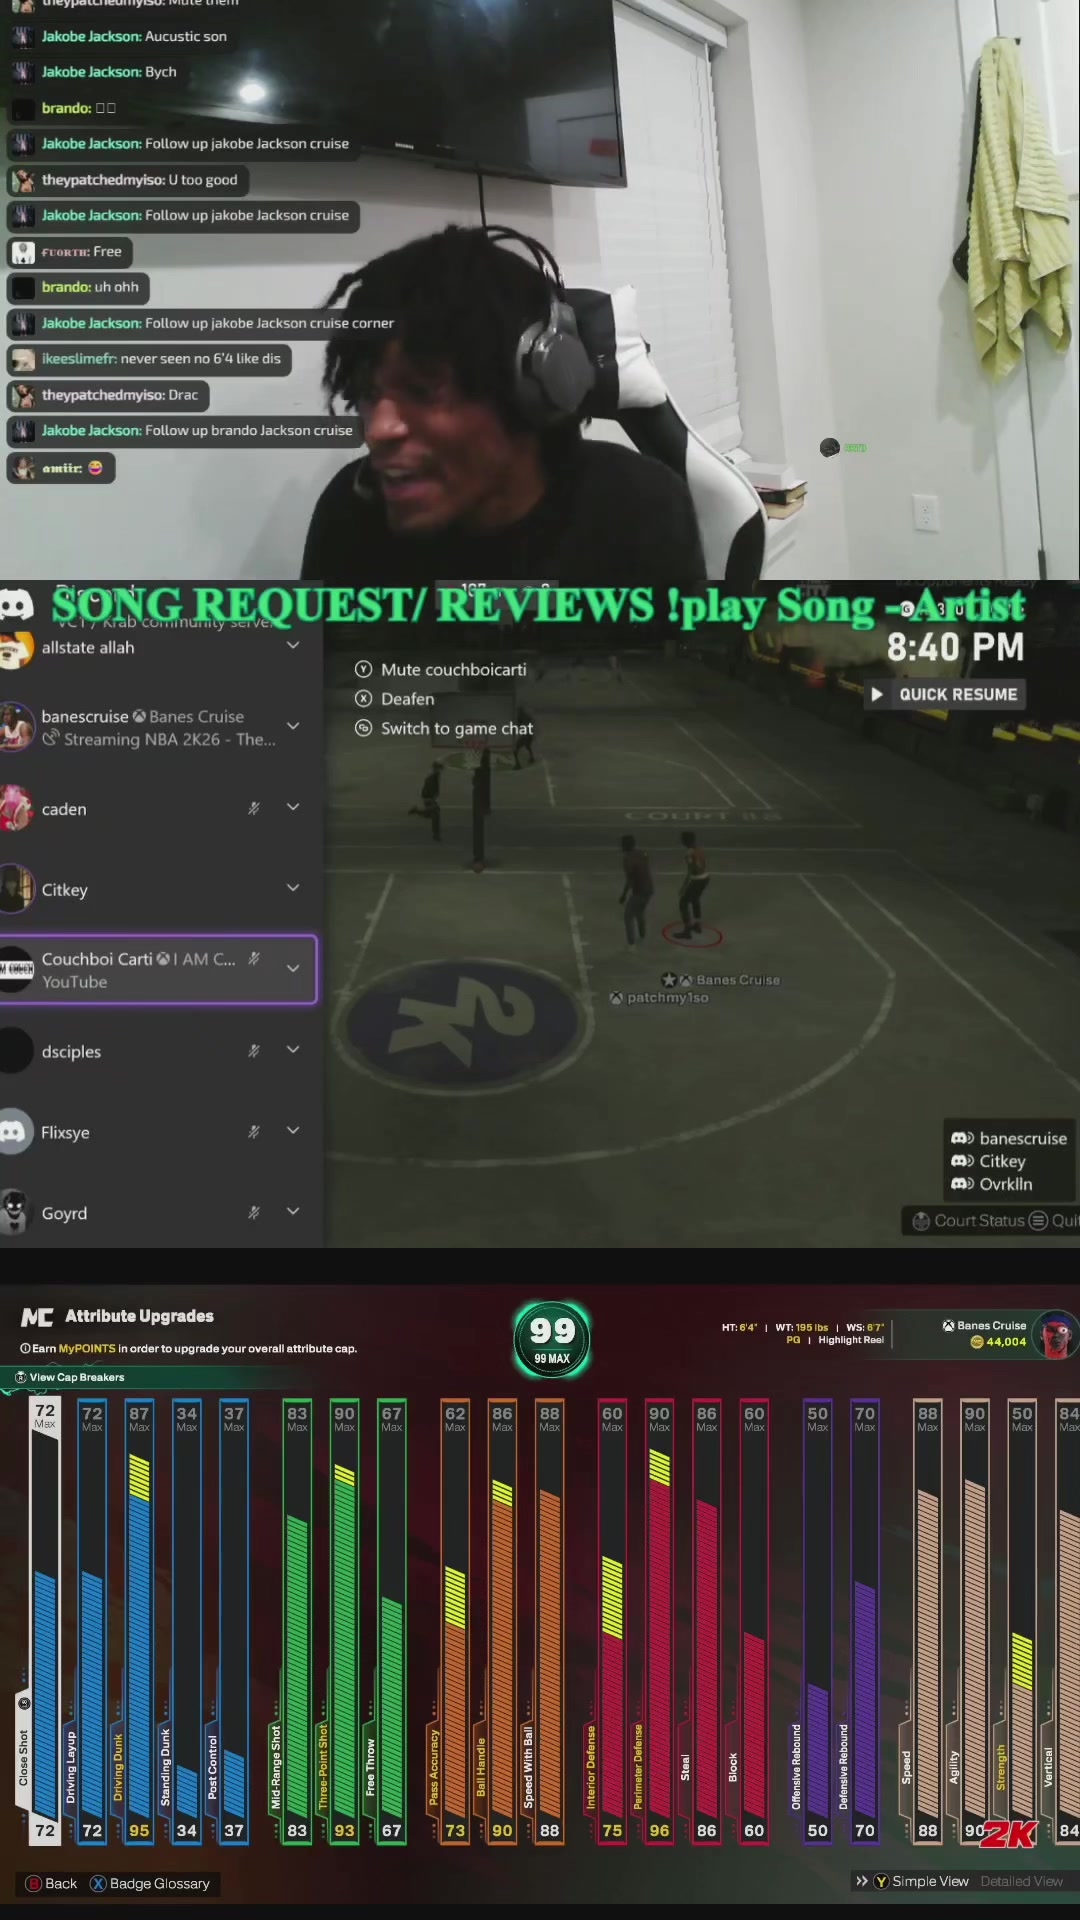Click the QUICK RESUME button

pos(945,694)
